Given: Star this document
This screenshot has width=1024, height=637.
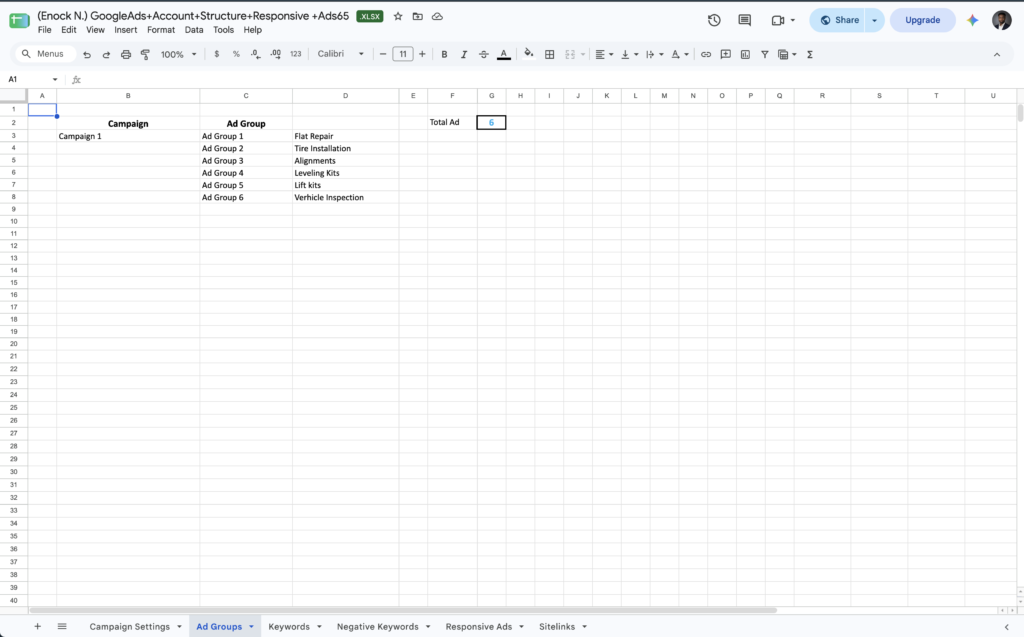Looking at the screenshot, I should pyautogui.click(x=398, y=16).
